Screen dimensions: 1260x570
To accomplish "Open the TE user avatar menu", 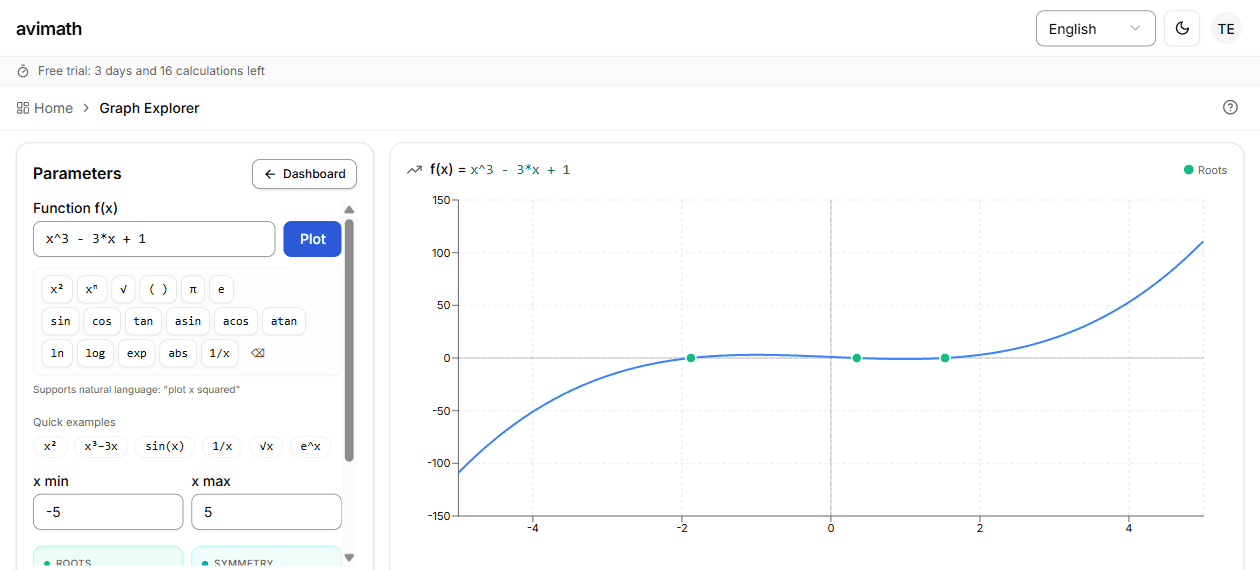I will point(1226,29).
